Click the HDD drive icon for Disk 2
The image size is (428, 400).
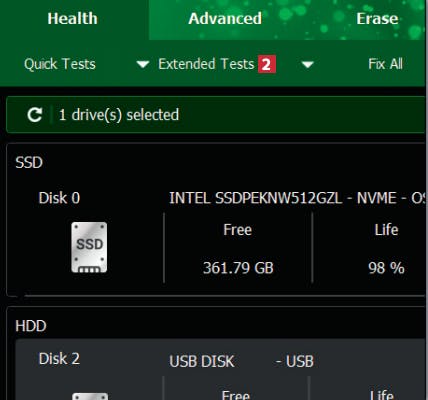(x=90, y=396)
